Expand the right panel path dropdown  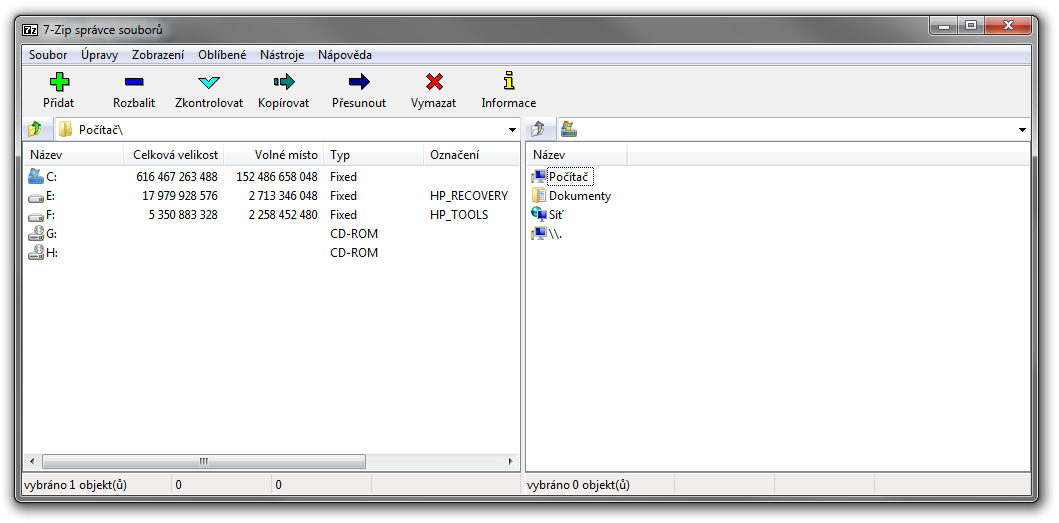[x=1023, y=130]
